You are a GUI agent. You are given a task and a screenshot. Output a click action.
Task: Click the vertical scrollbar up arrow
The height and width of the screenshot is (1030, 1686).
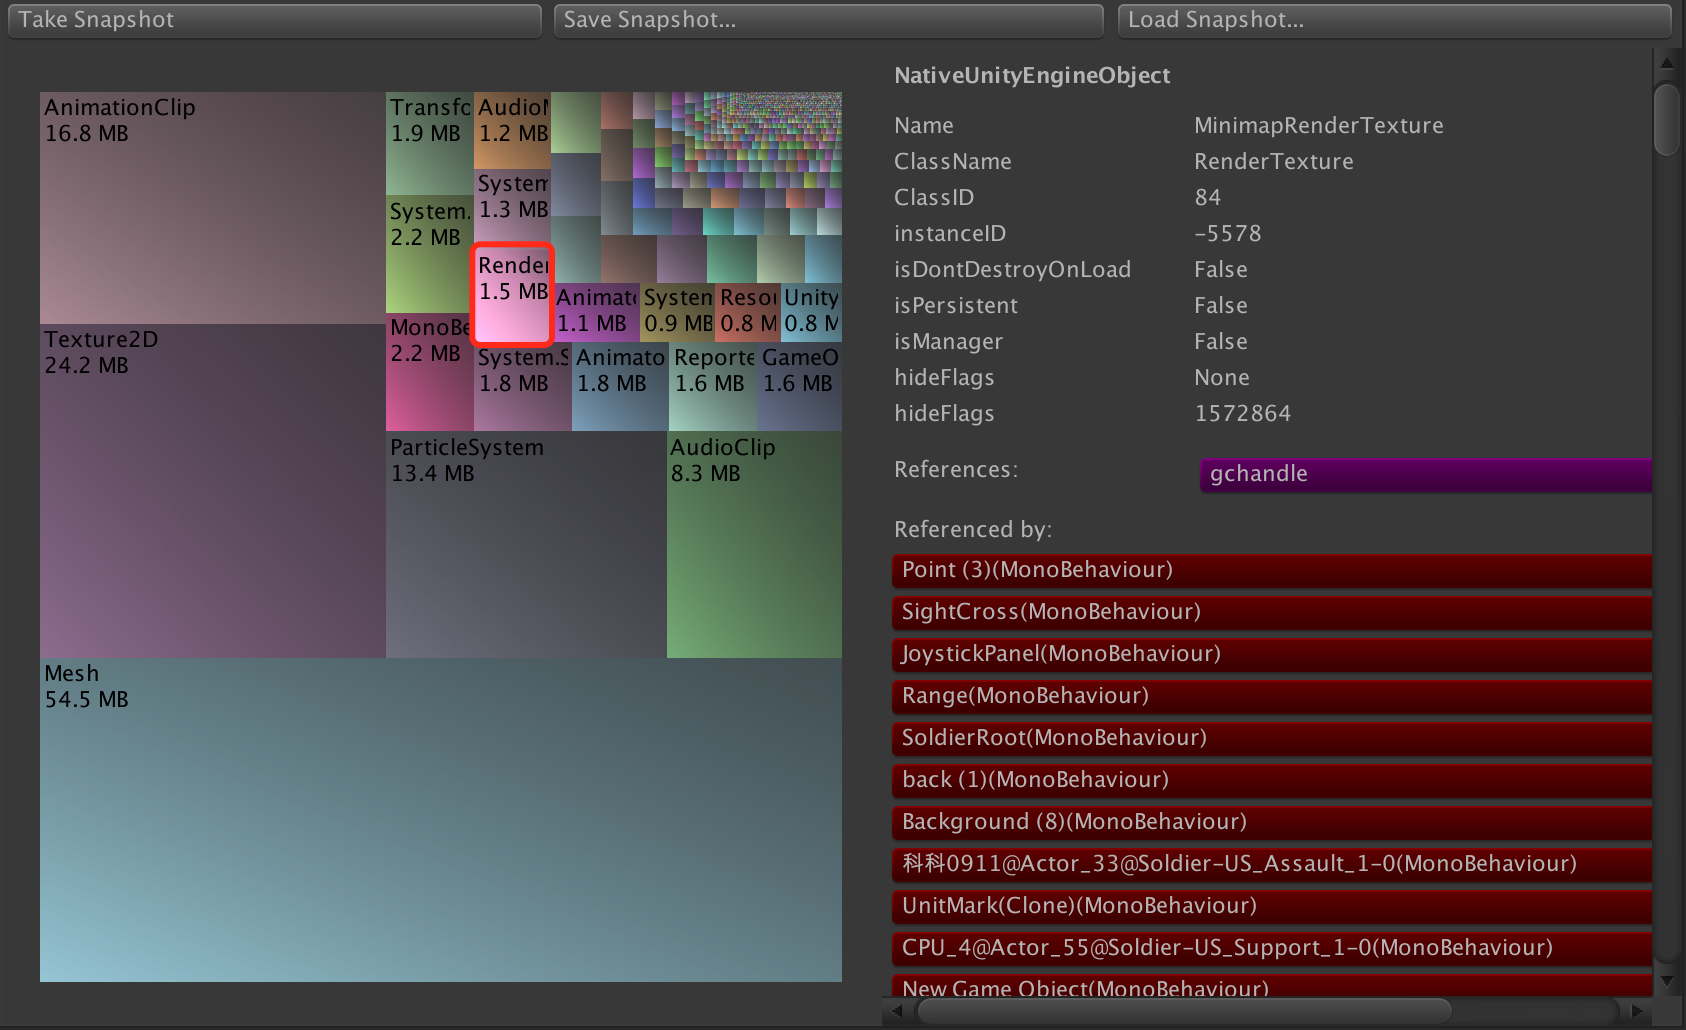pos(1666,63)
